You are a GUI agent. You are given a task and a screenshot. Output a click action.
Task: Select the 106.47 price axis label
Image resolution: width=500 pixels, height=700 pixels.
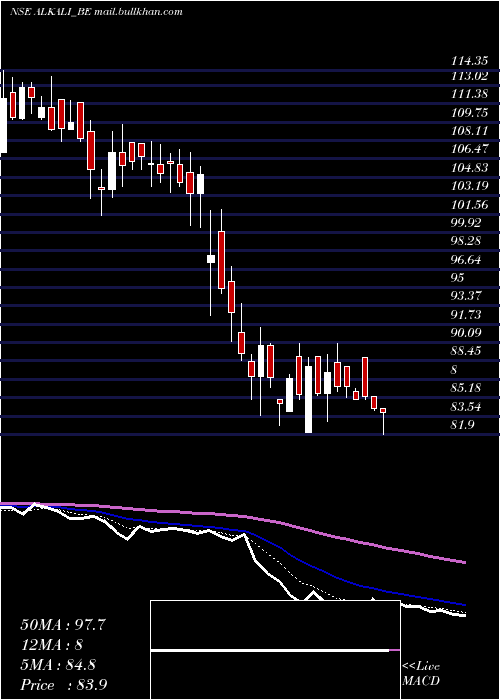[x=469, y=149]
